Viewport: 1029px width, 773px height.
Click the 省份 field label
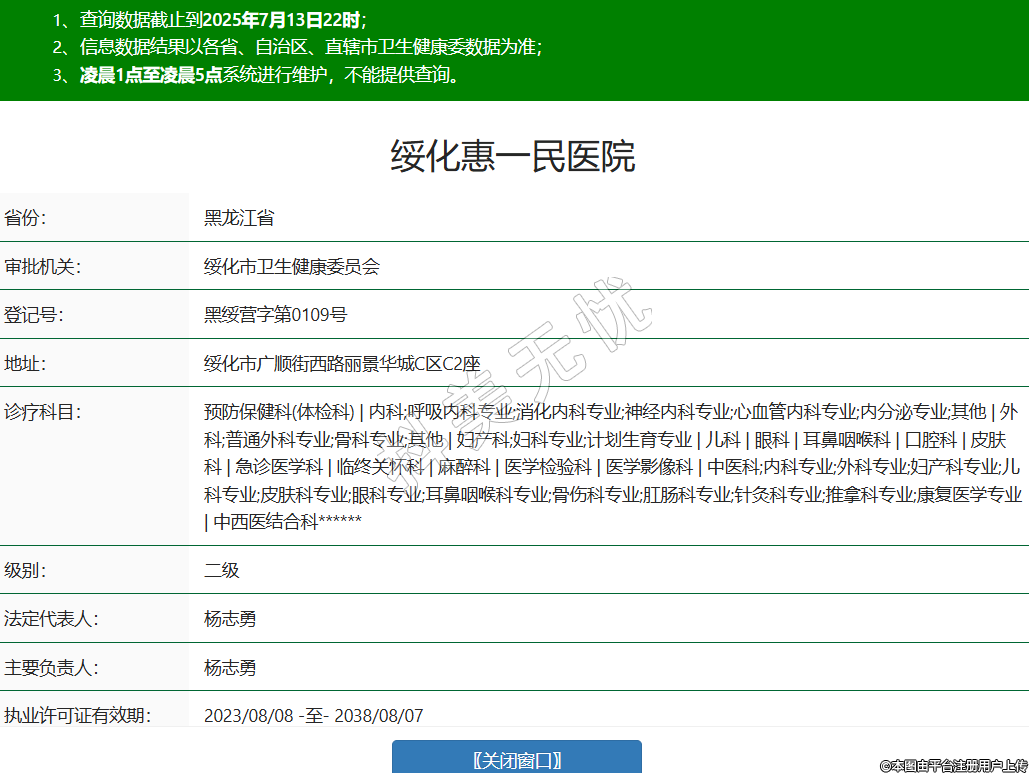pyautogui.click(x=26, y=218)
